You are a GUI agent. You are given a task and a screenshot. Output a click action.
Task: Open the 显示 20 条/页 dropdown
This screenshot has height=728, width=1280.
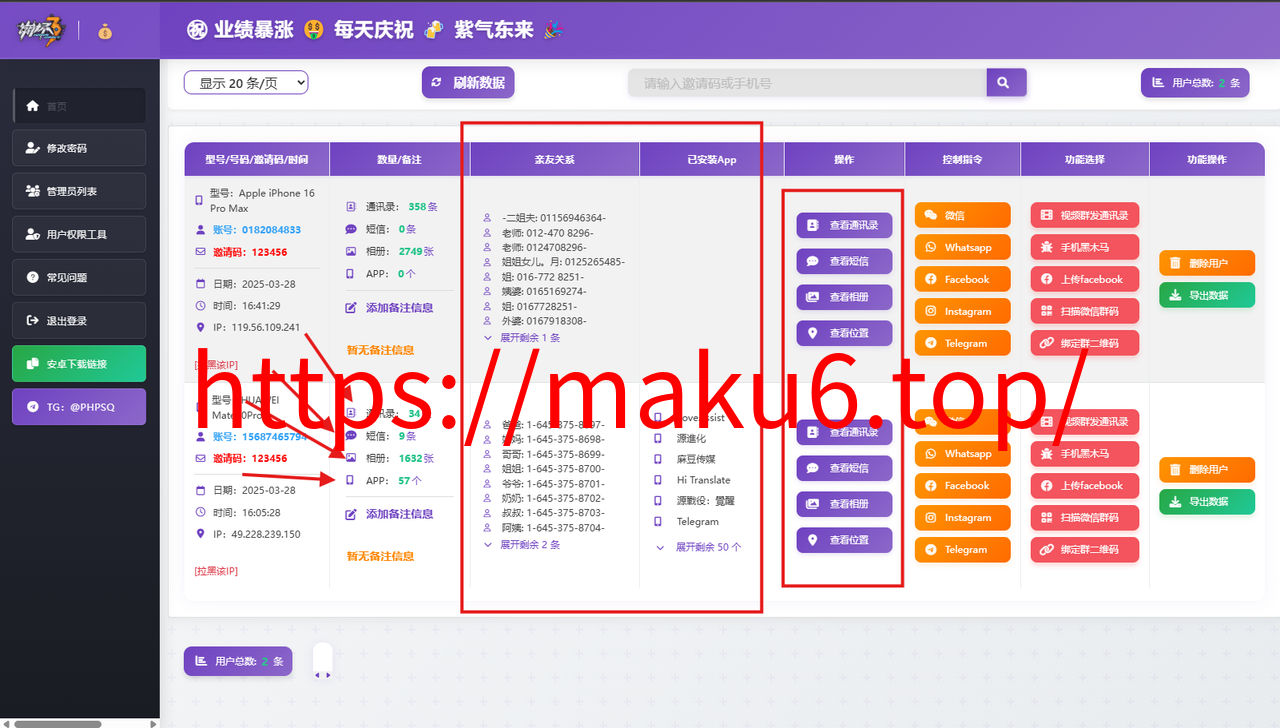tap(246, 83)
